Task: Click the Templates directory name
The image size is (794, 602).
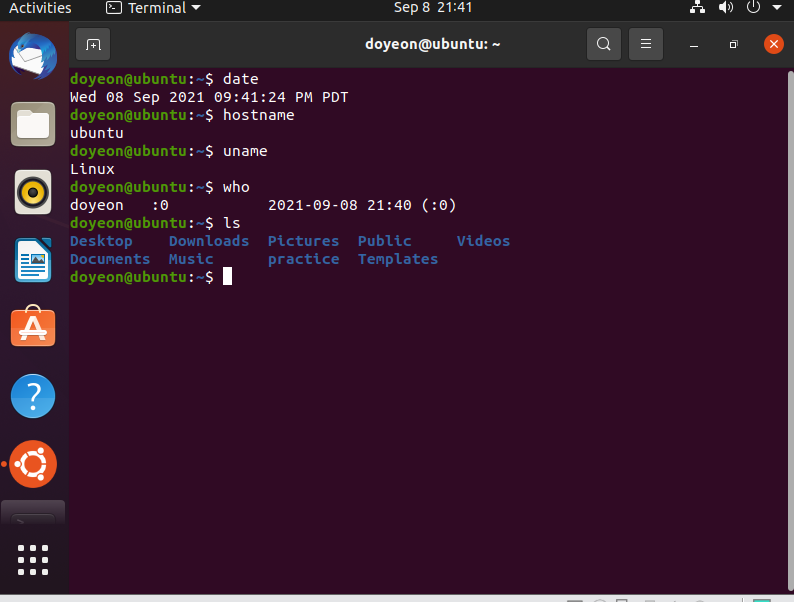Action: (398, 260)
